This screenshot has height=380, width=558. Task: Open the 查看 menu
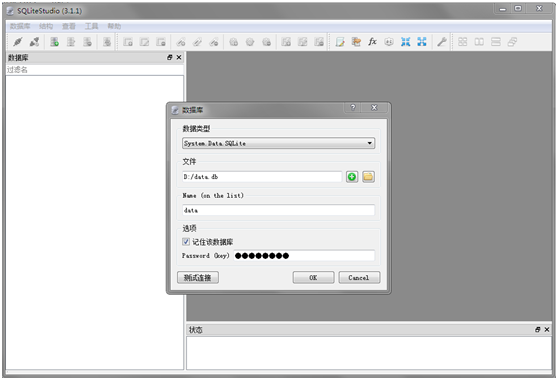(x=69, y=26)
